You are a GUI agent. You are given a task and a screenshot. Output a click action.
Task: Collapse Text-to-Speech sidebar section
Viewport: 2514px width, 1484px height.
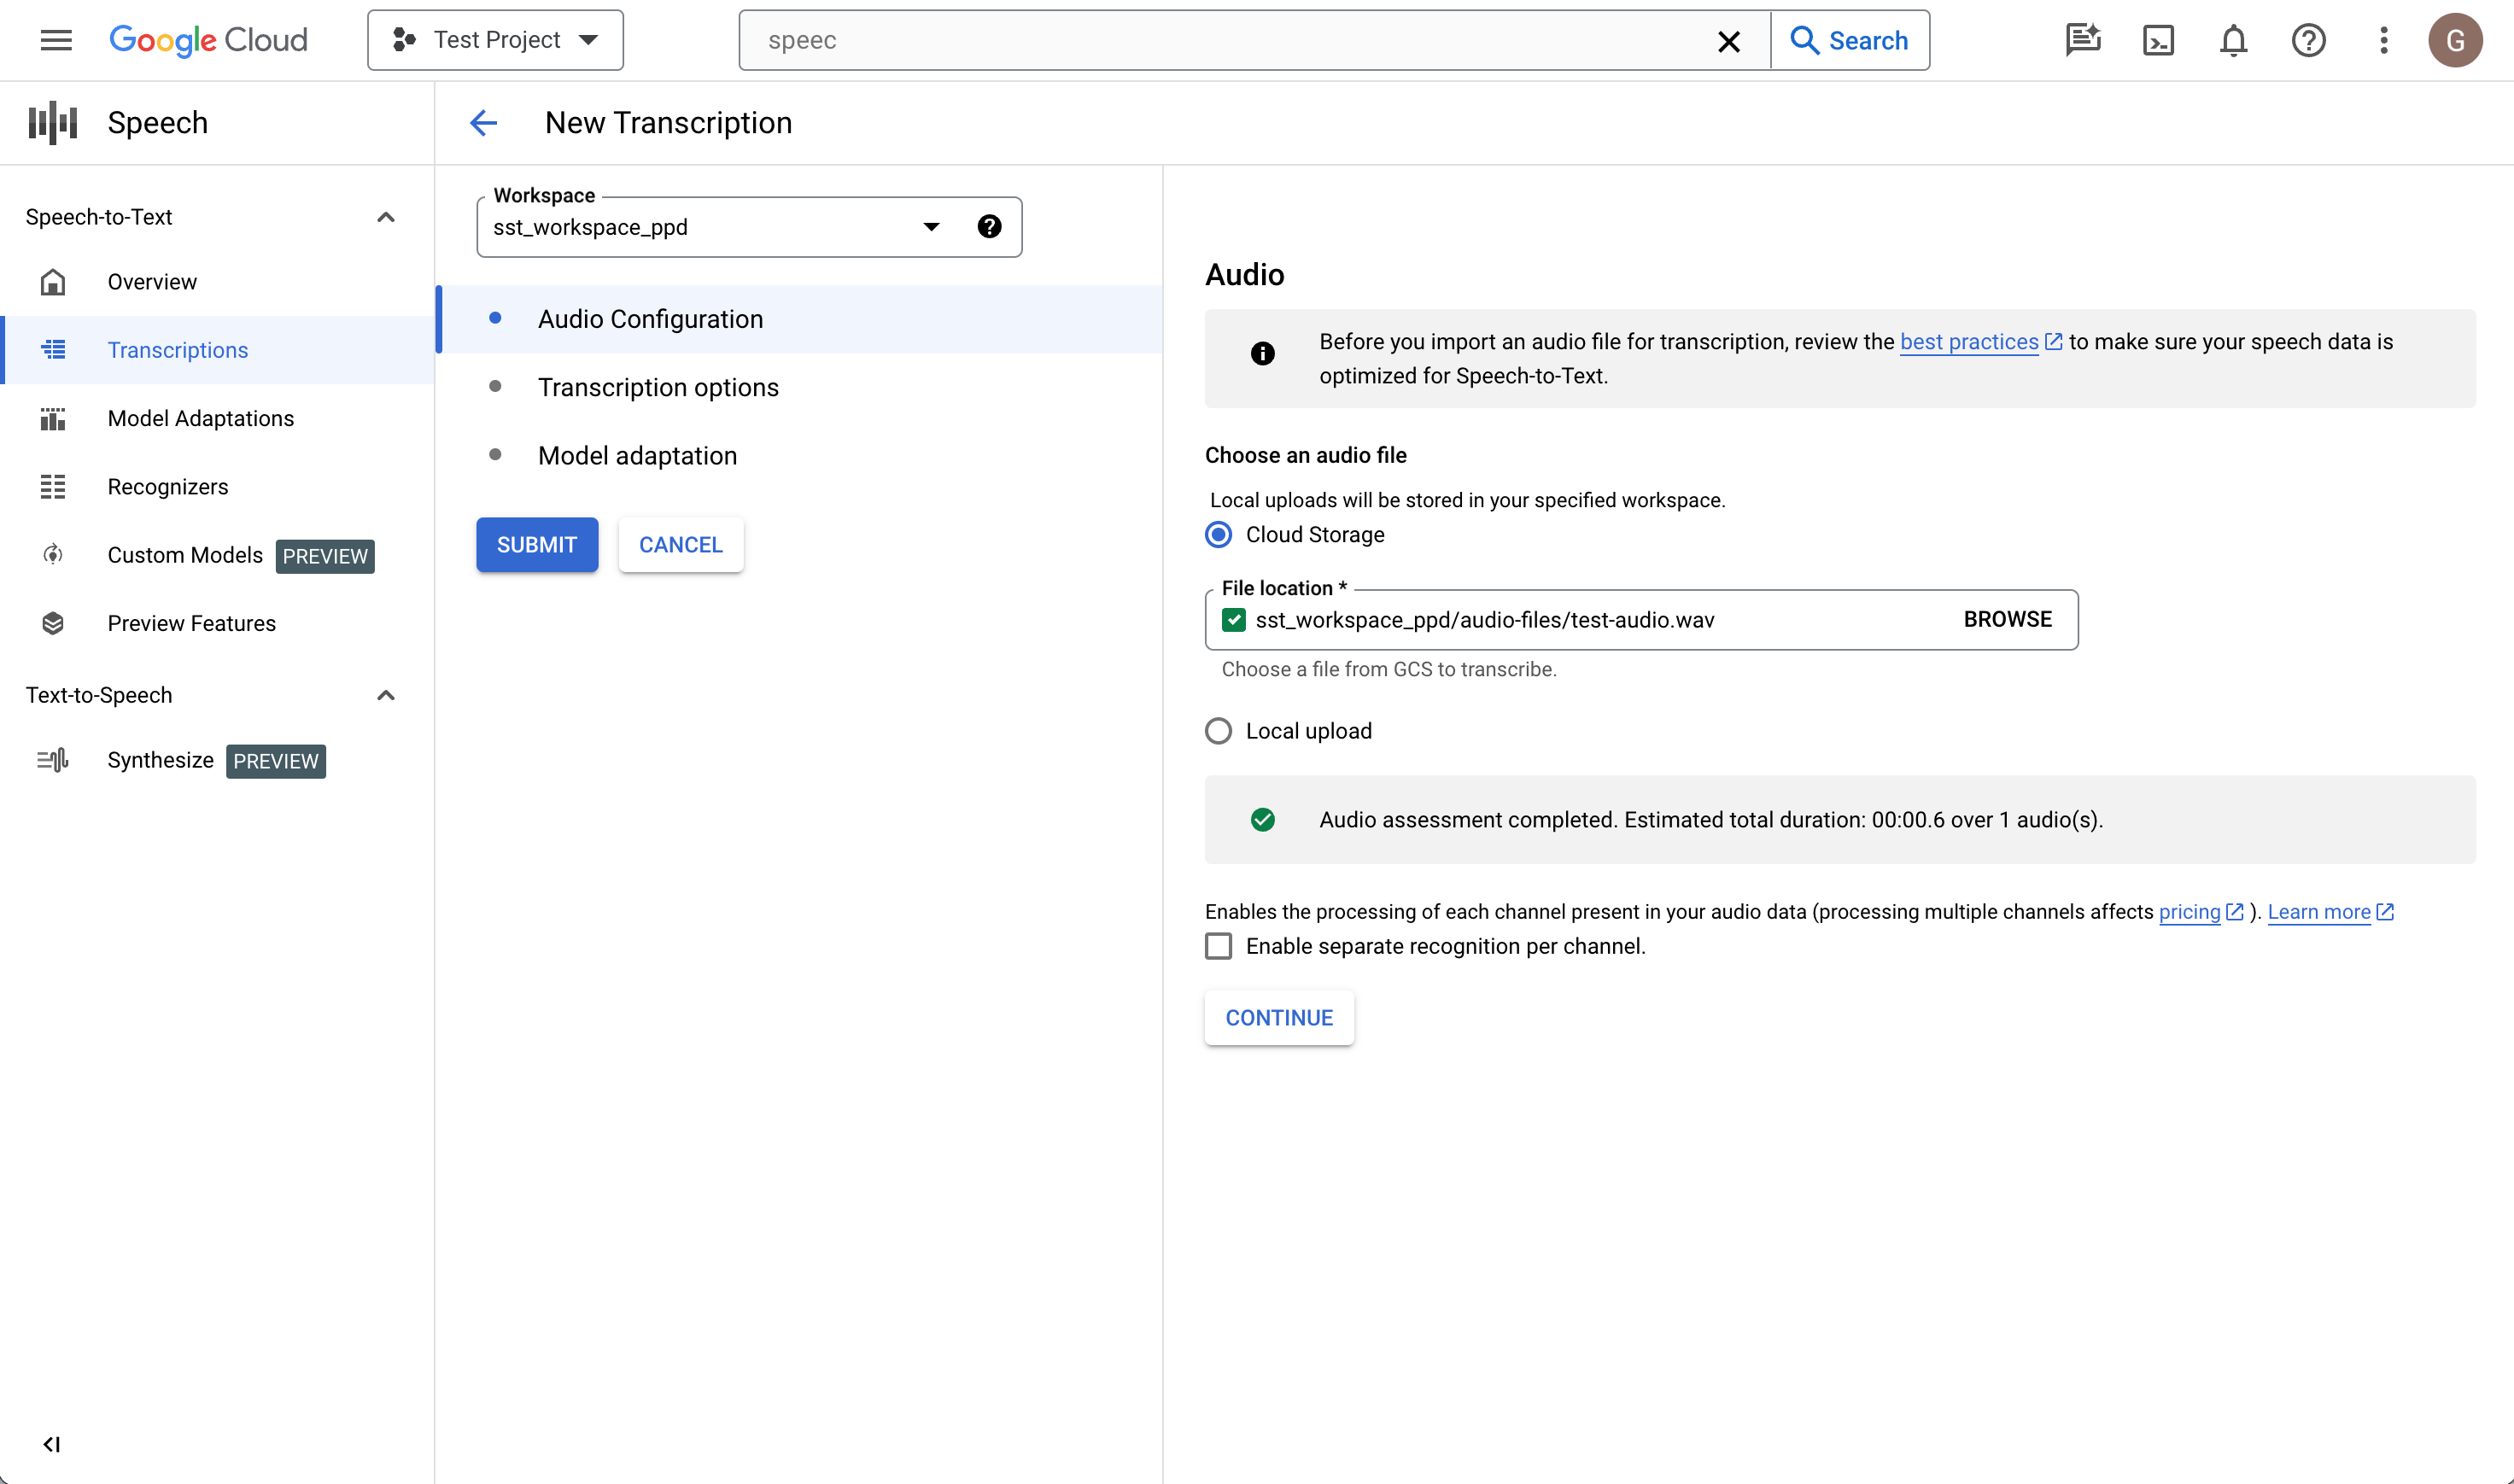(x=387, y=694)
